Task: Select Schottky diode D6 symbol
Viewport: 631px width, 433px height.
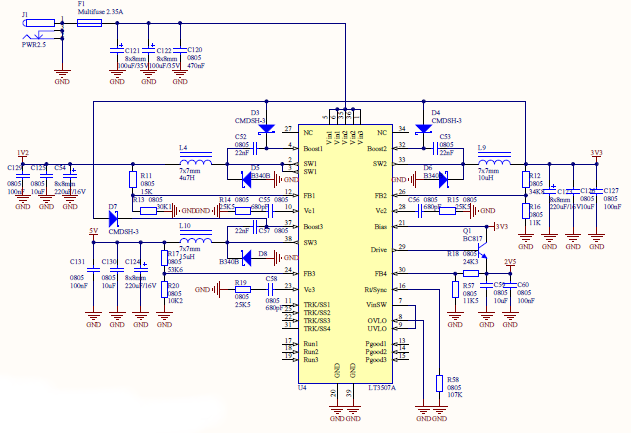Action: 443,179
